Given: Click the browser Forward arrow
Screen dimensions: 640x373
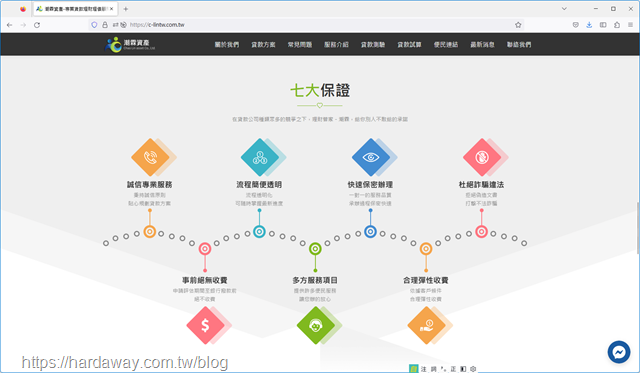Looking at the screenshot, I should (x=23, y=25).
